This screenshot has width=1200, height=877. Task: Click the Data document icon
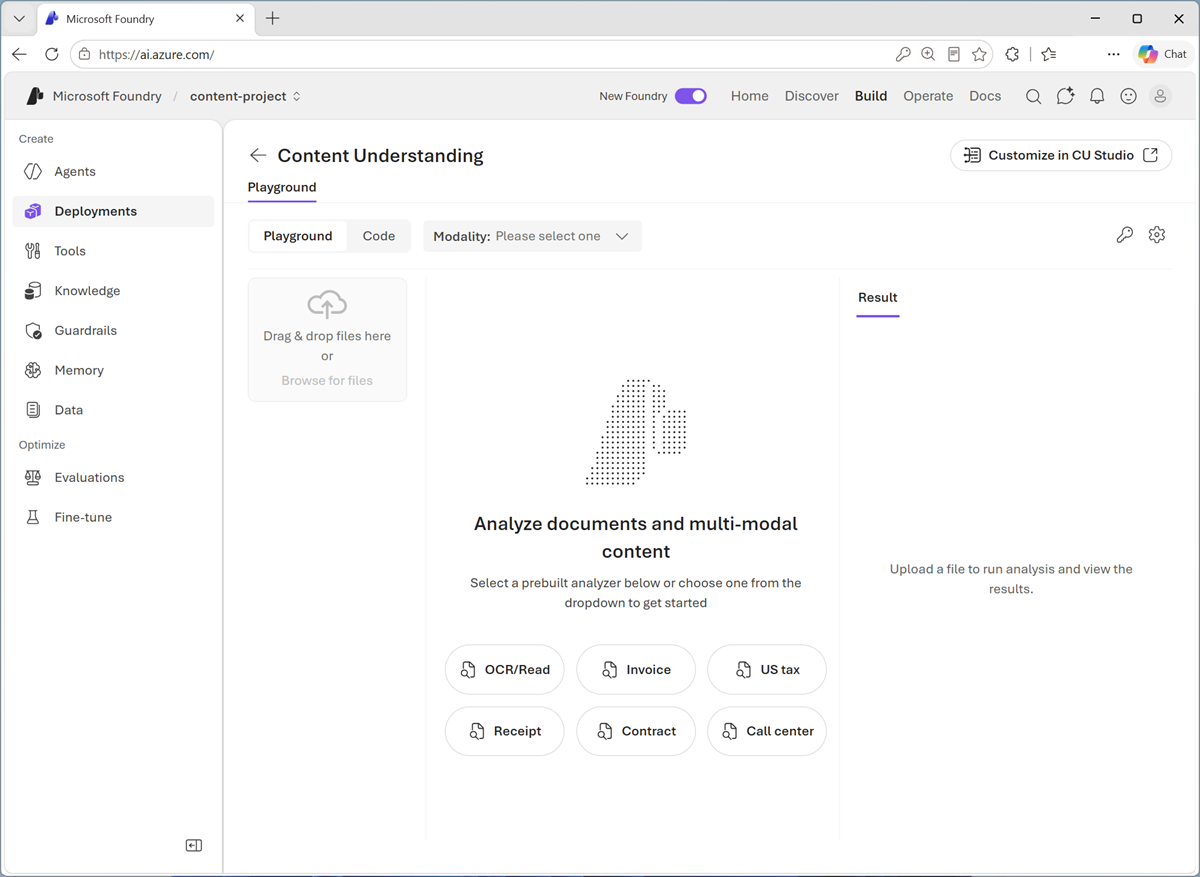click(x=33, y=410)
